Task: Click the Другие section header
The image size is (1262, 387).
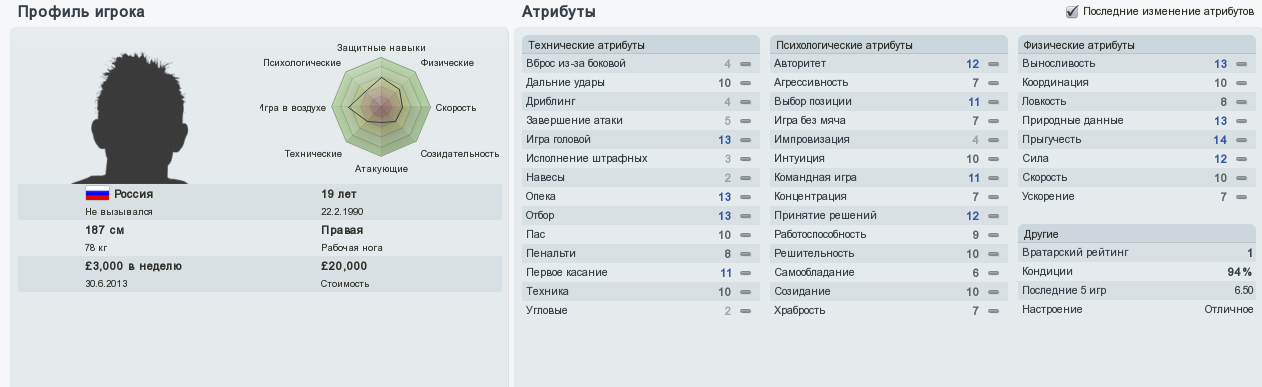Action: point(1137,234)
